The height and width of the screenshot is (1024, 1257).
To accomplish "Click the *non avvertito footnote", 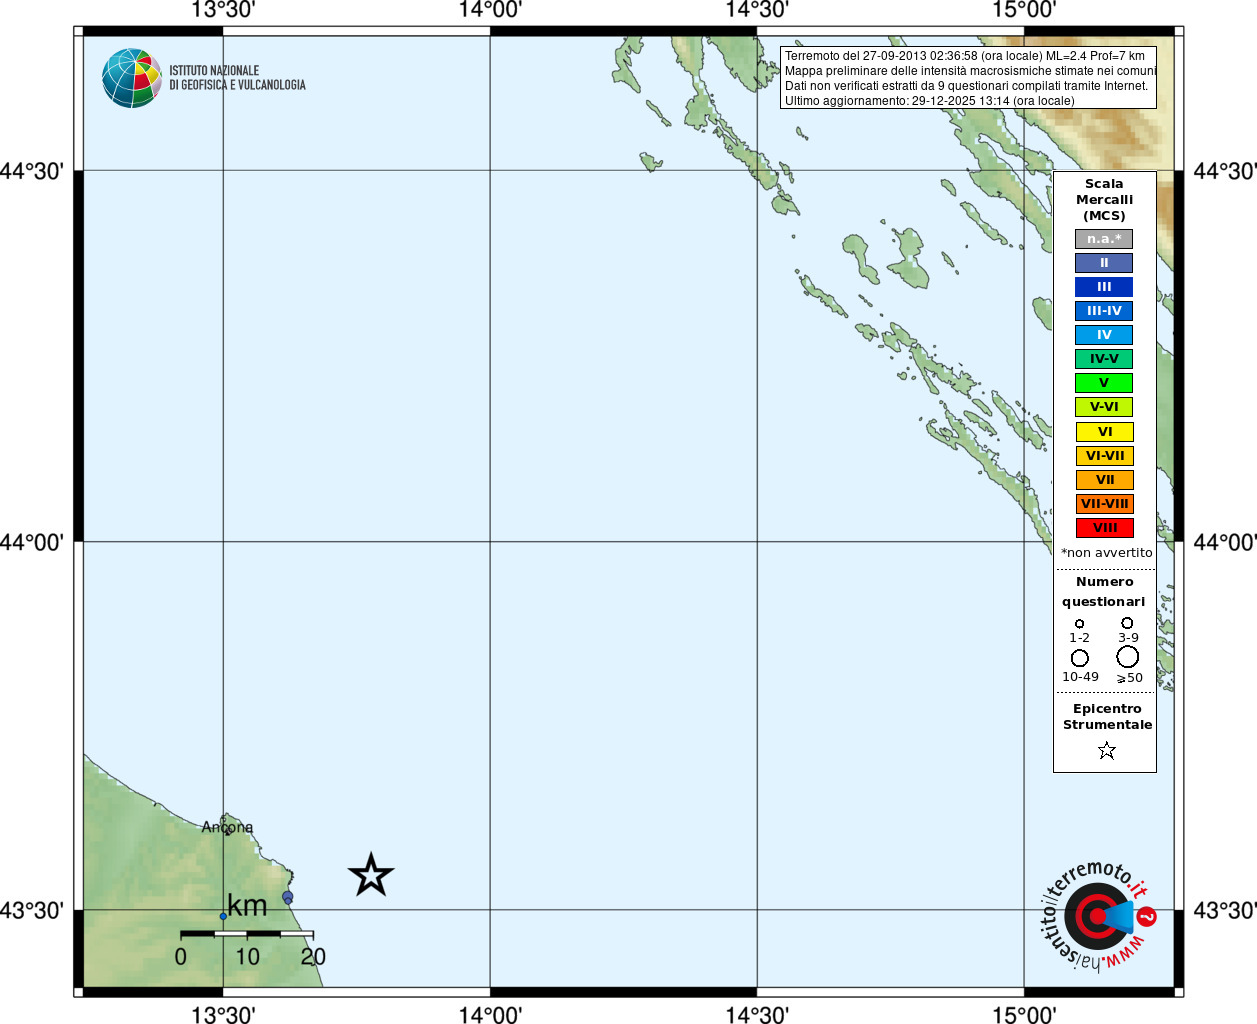I will point(1106,553).
